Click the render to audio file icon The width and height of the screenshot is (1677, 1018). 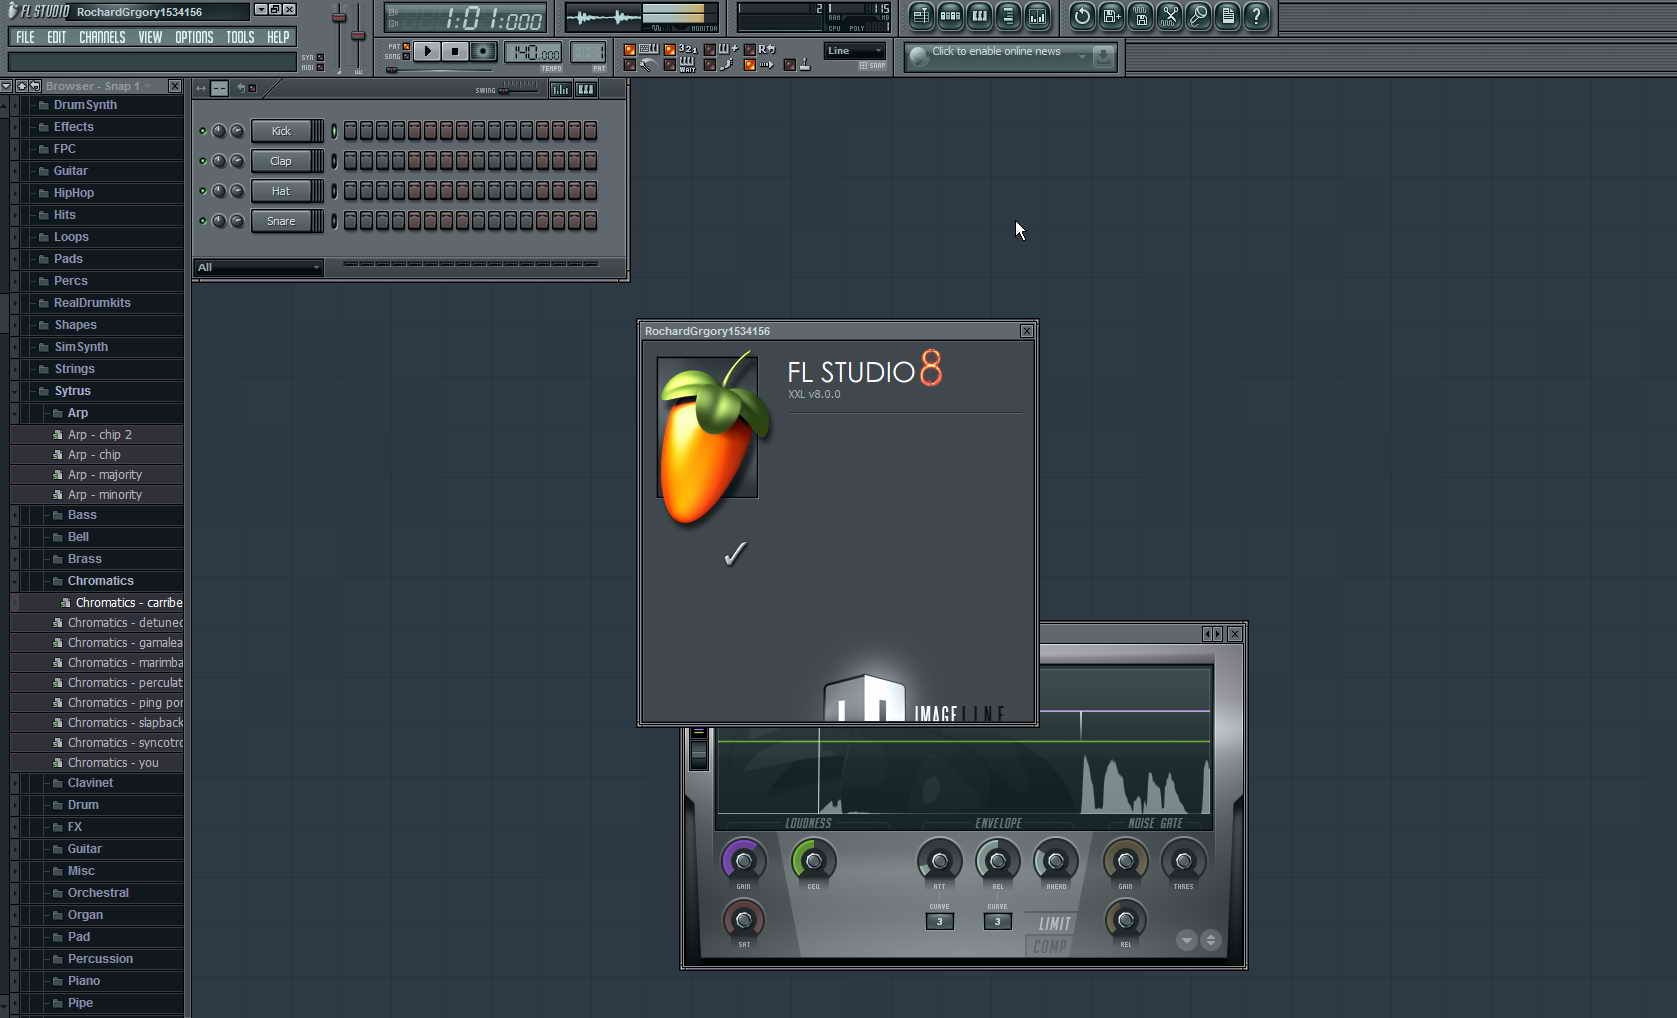click(x=1140, y=16)
